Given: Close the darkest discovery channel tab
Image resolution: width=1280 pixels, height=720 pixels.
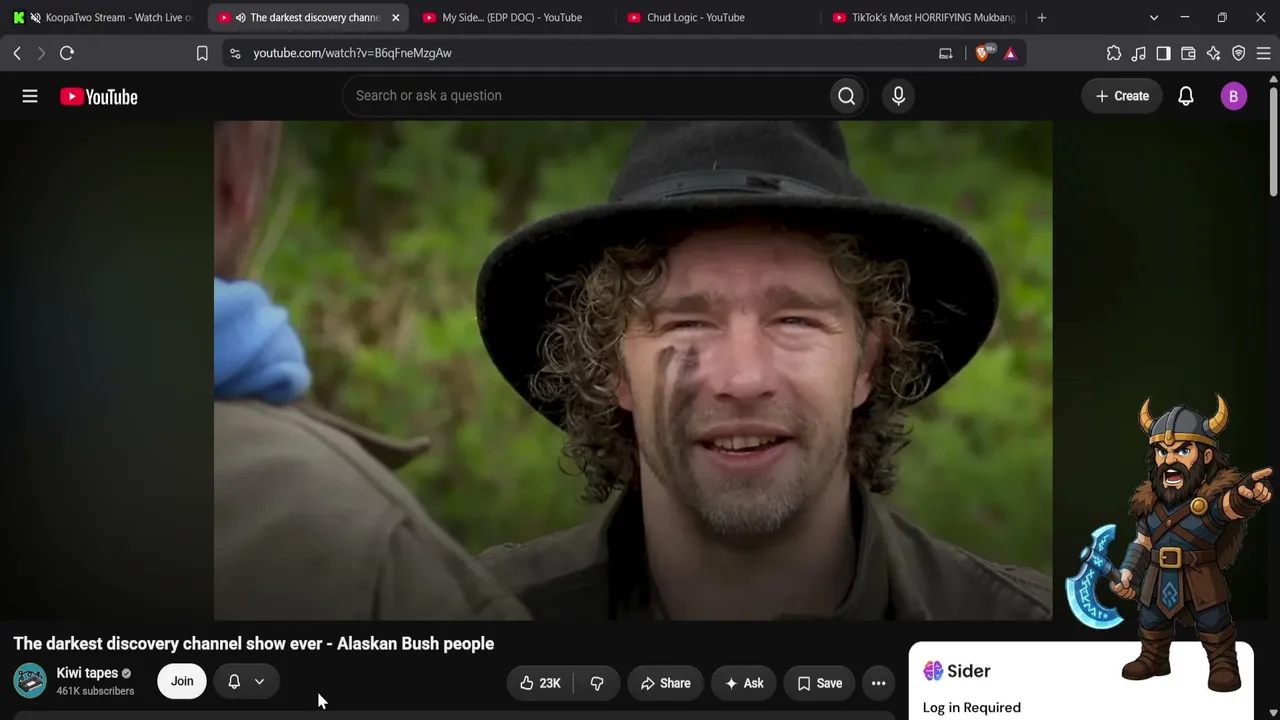Looking at the screenshot, I should point(395,17).
